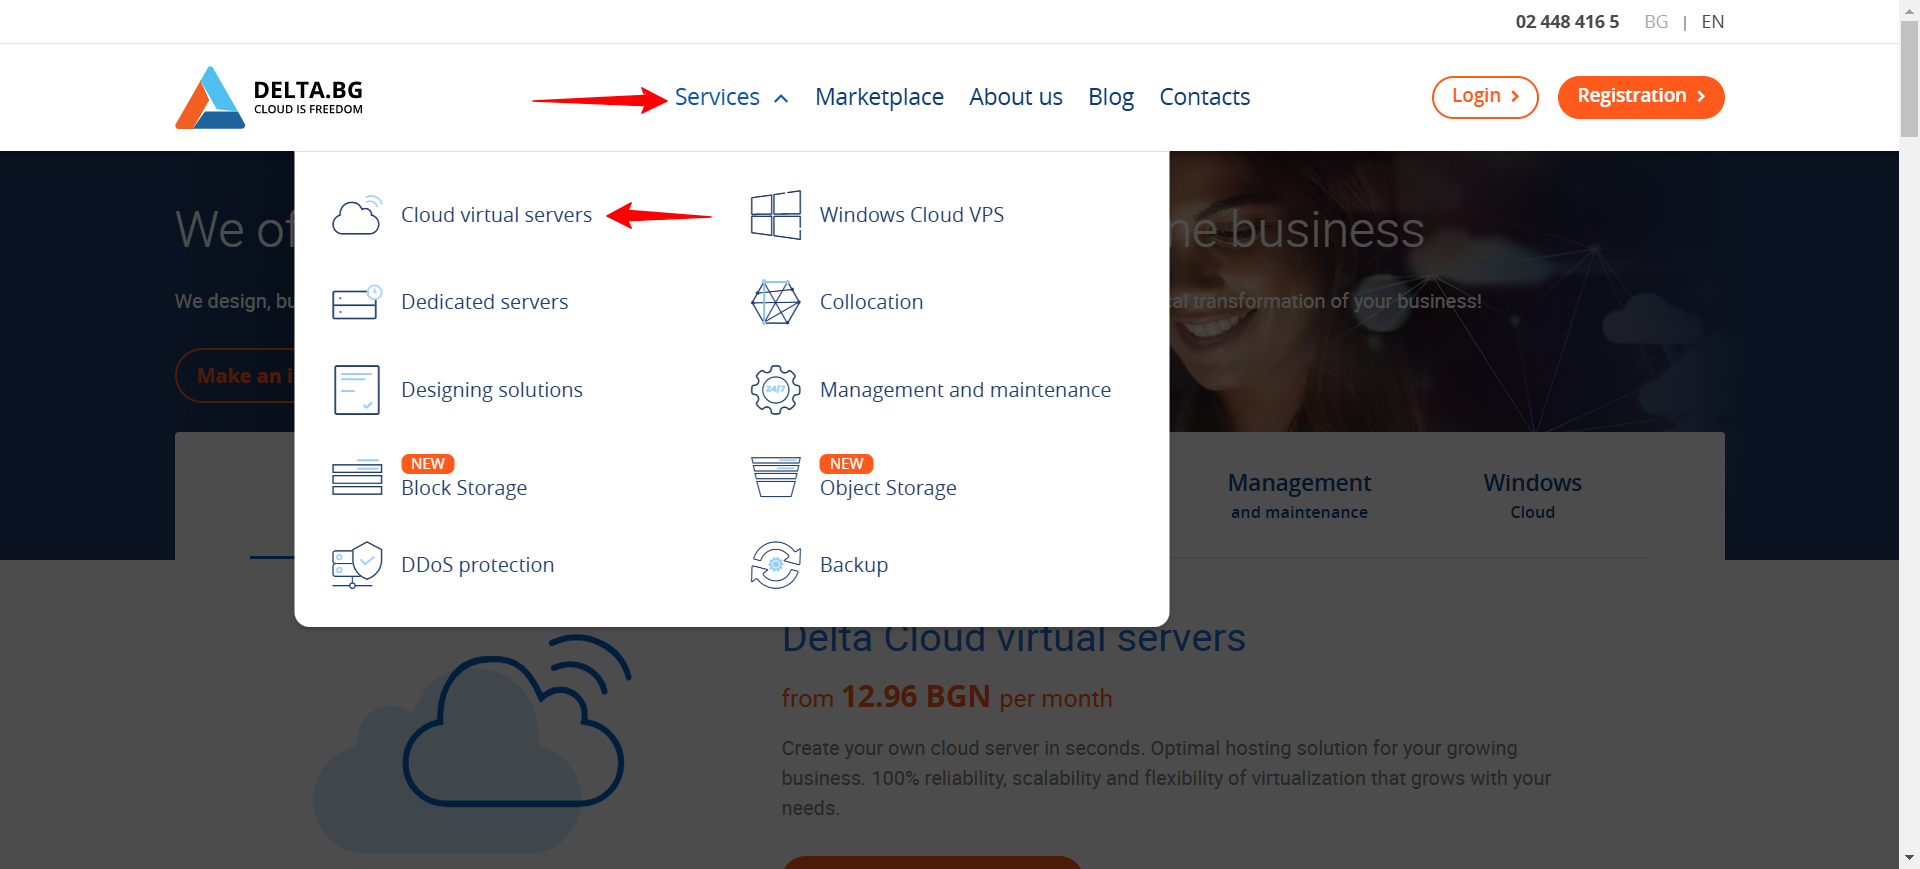The image size is (1920, 869).
Task: Click the large cloud illustration
Action: pos(473,743)
